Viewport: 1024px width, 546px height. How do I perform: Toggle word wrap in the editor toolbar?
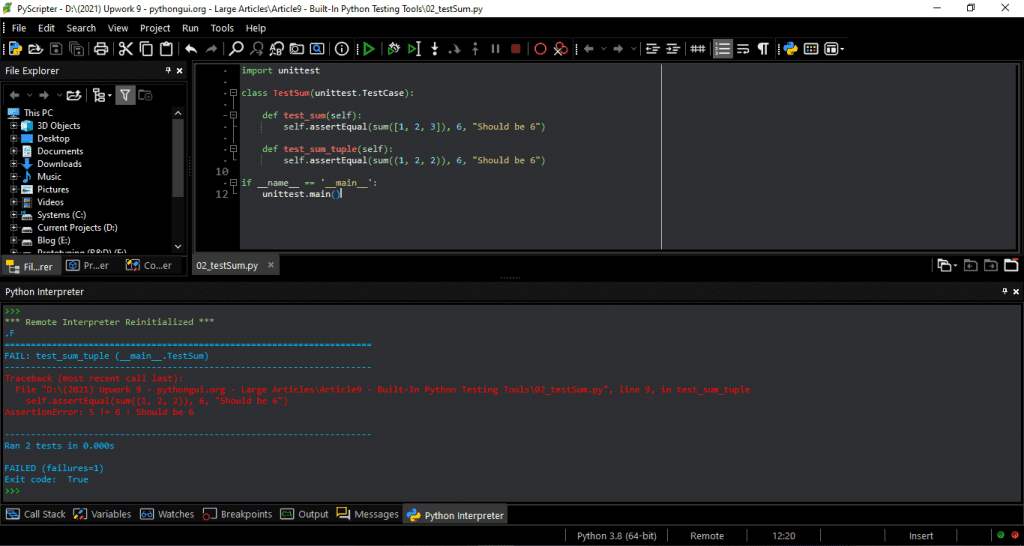click(x=743, y=49)
